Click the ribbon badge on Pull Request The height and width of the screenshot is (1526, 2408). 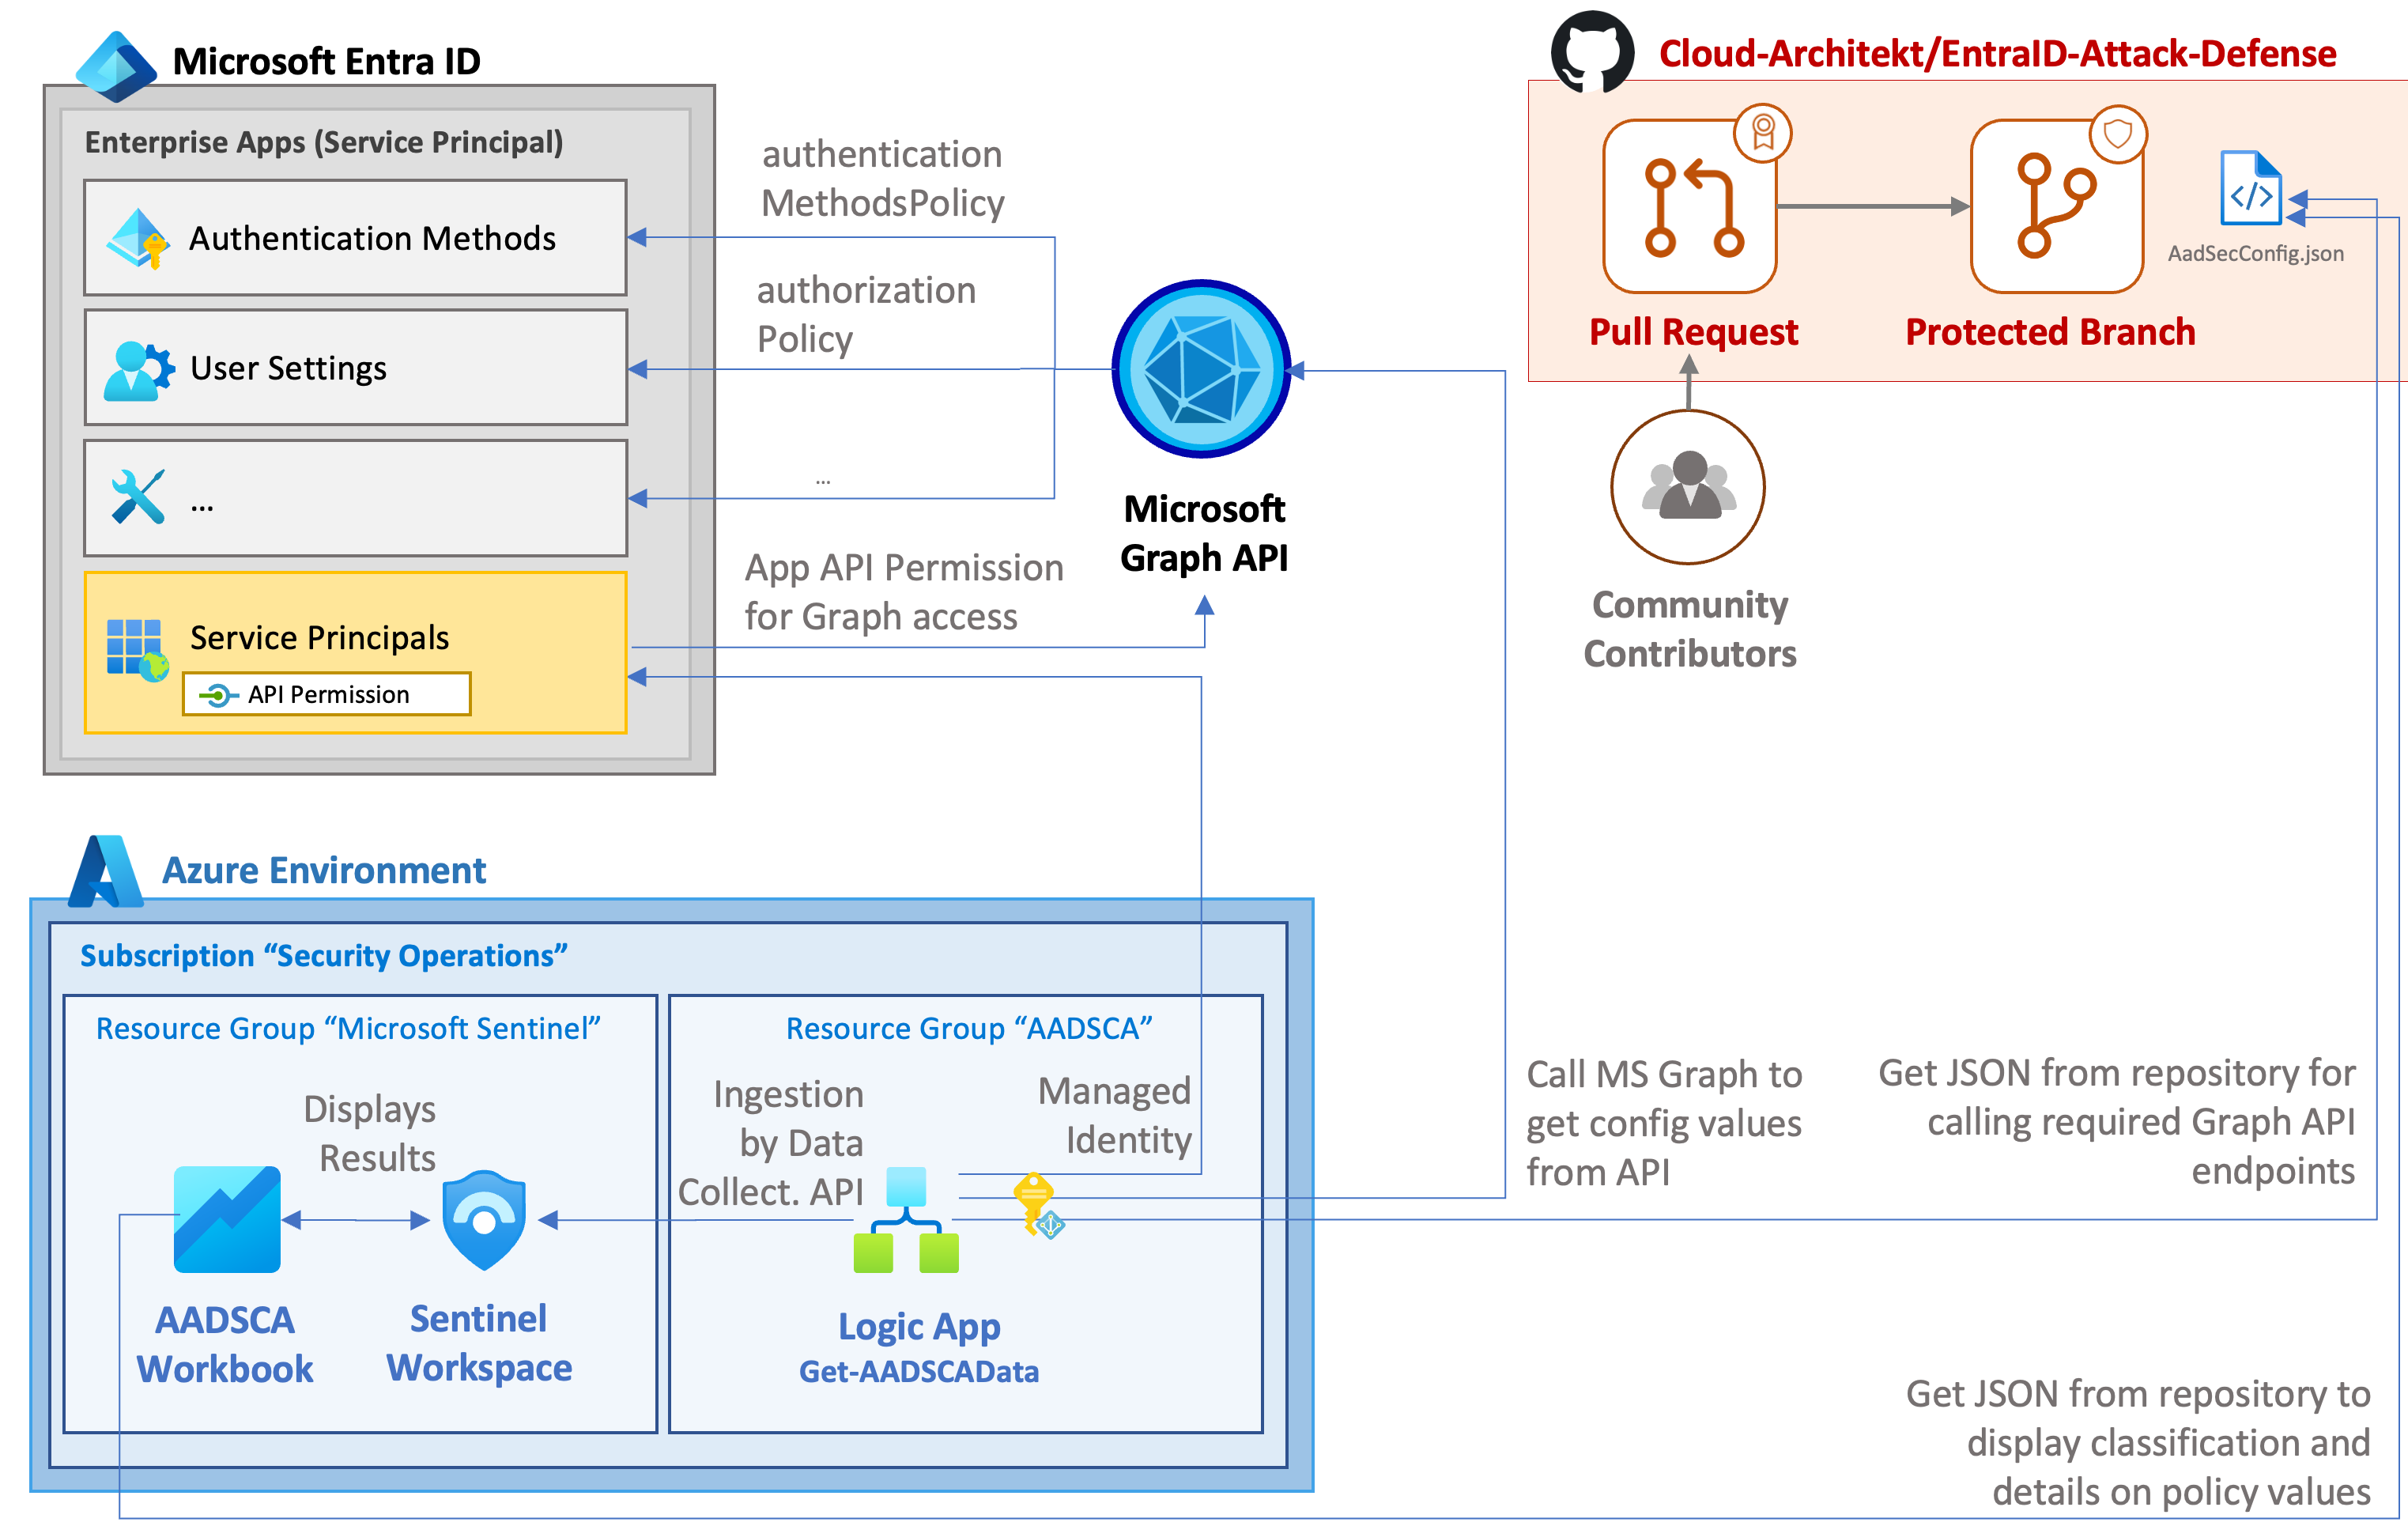tap(1763, 132)
